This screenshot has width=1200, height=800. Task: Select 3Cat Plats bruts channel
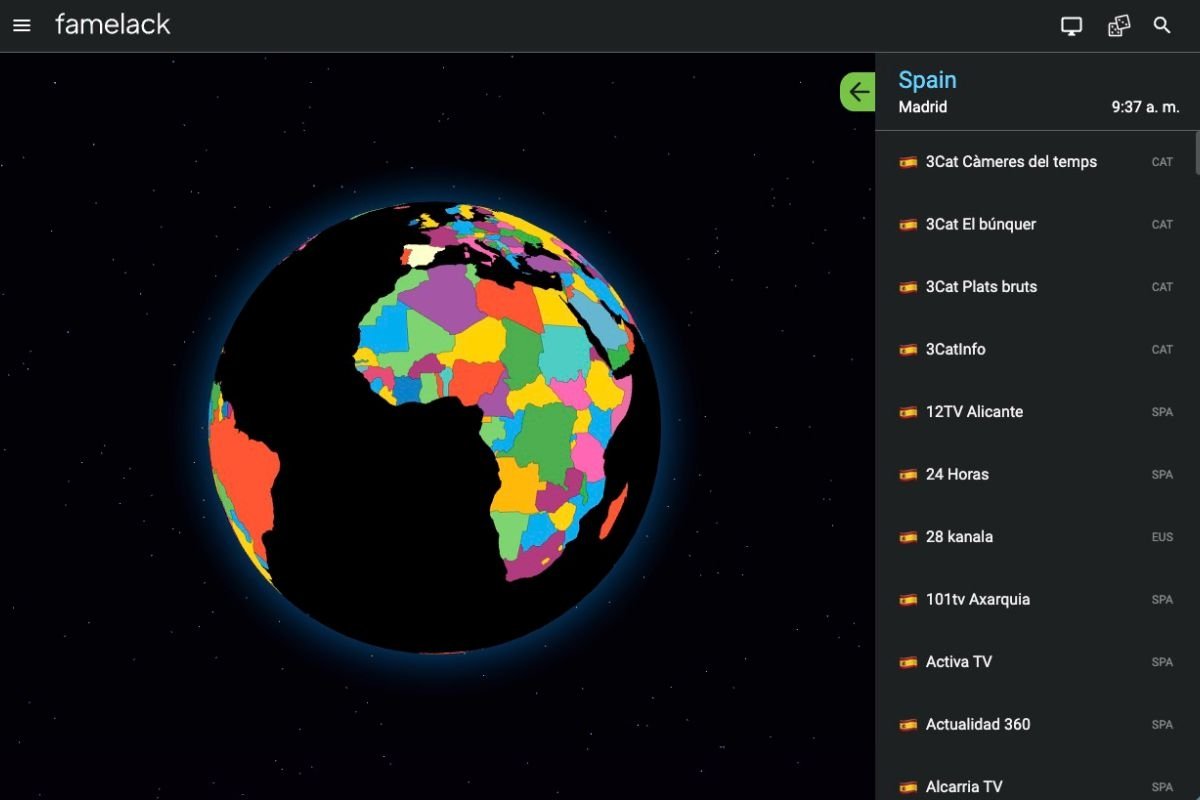[981, 287]
